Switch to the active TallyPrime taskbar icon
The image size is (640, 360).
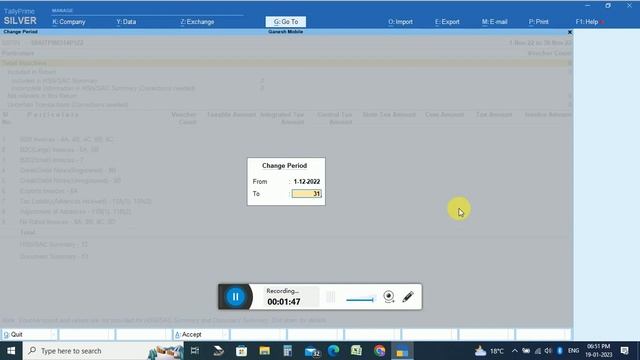[x=402, y=351]
